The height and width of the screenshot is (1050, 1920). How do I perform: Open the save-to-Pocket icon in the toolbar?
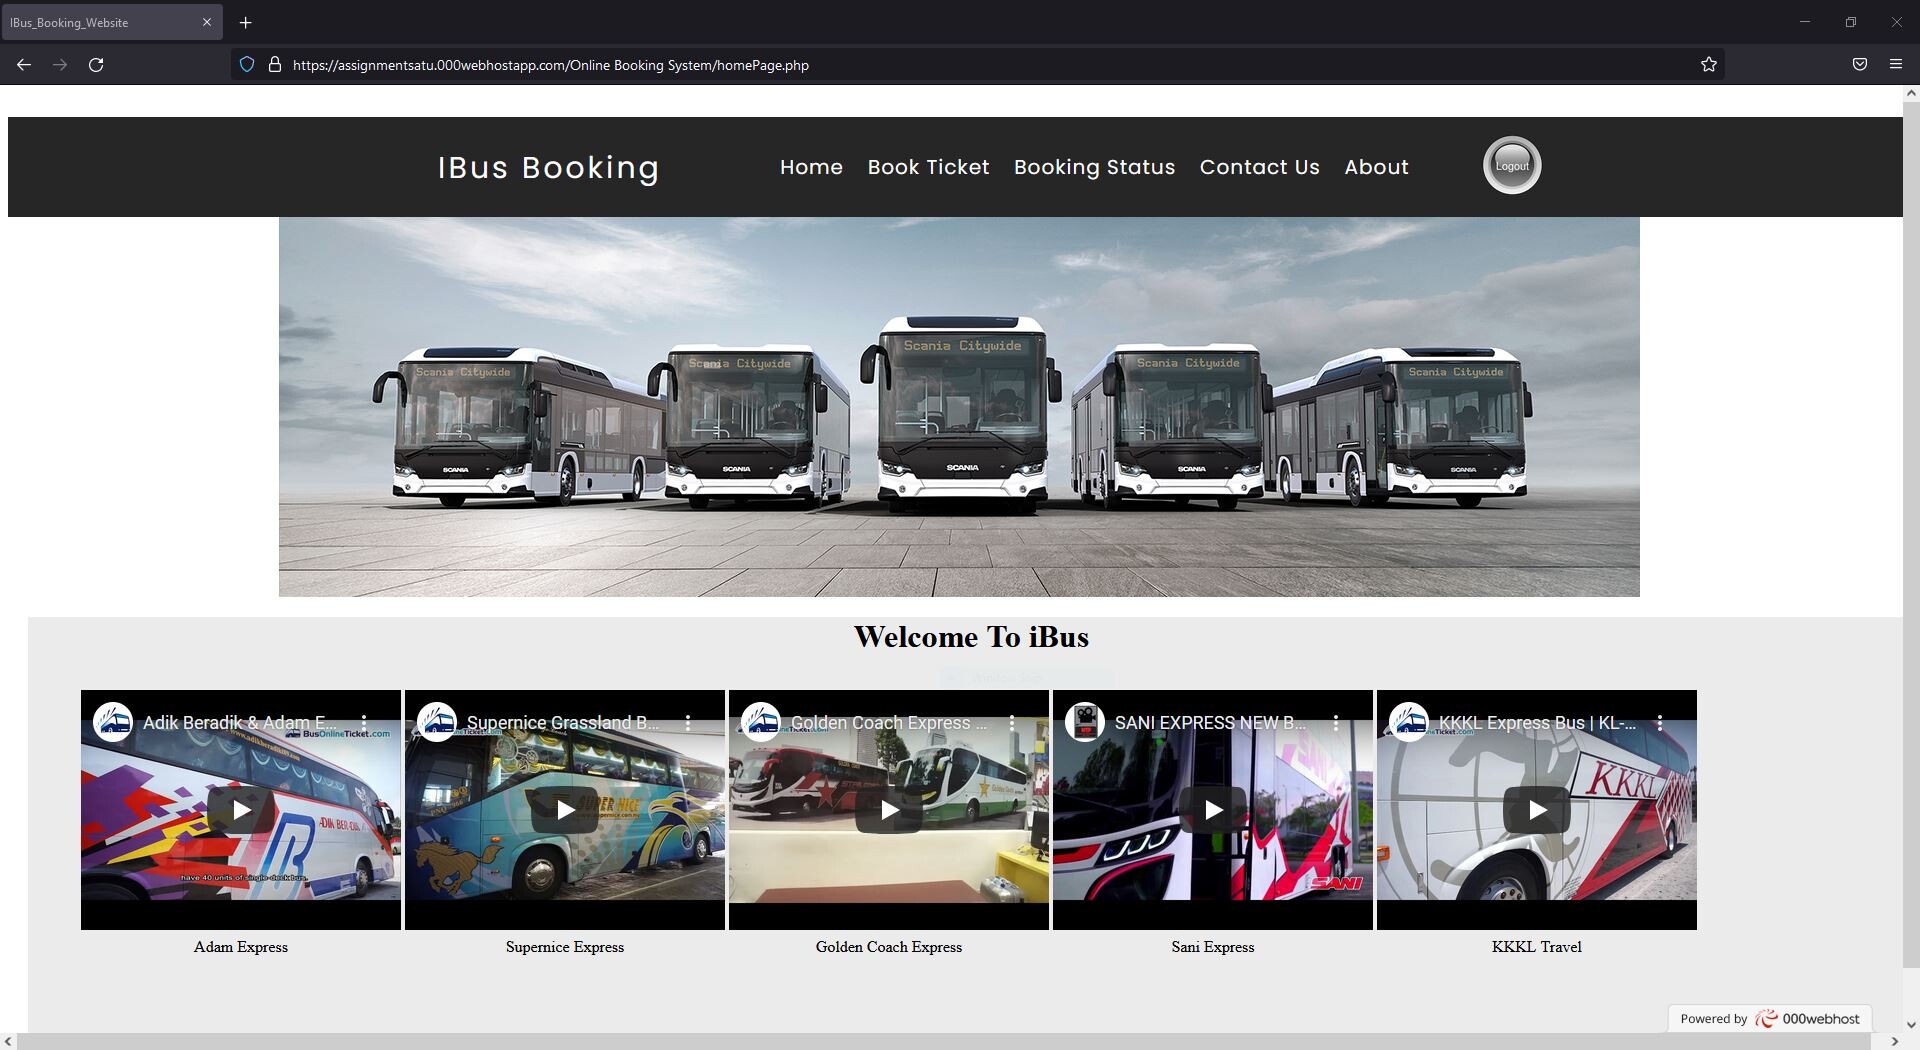point(1859,64)
